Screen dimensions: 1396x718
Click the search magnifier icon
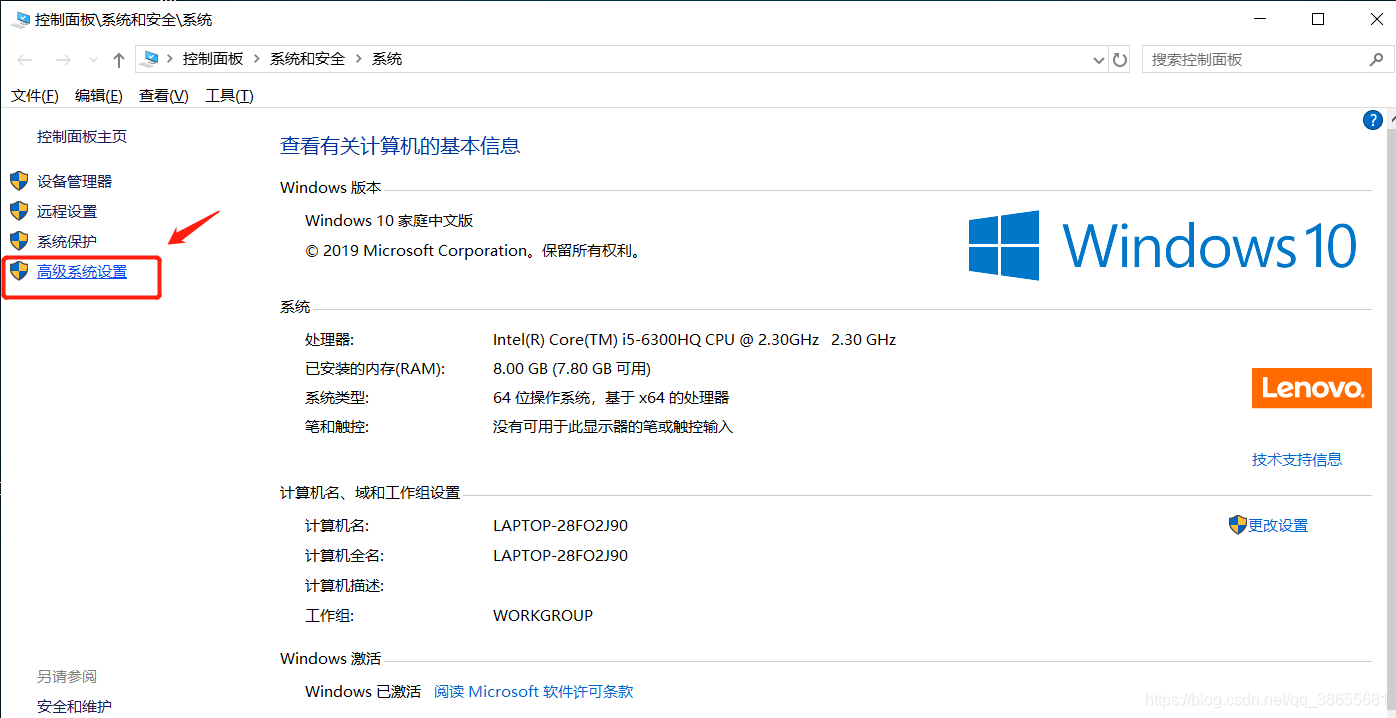[1376, 60]
